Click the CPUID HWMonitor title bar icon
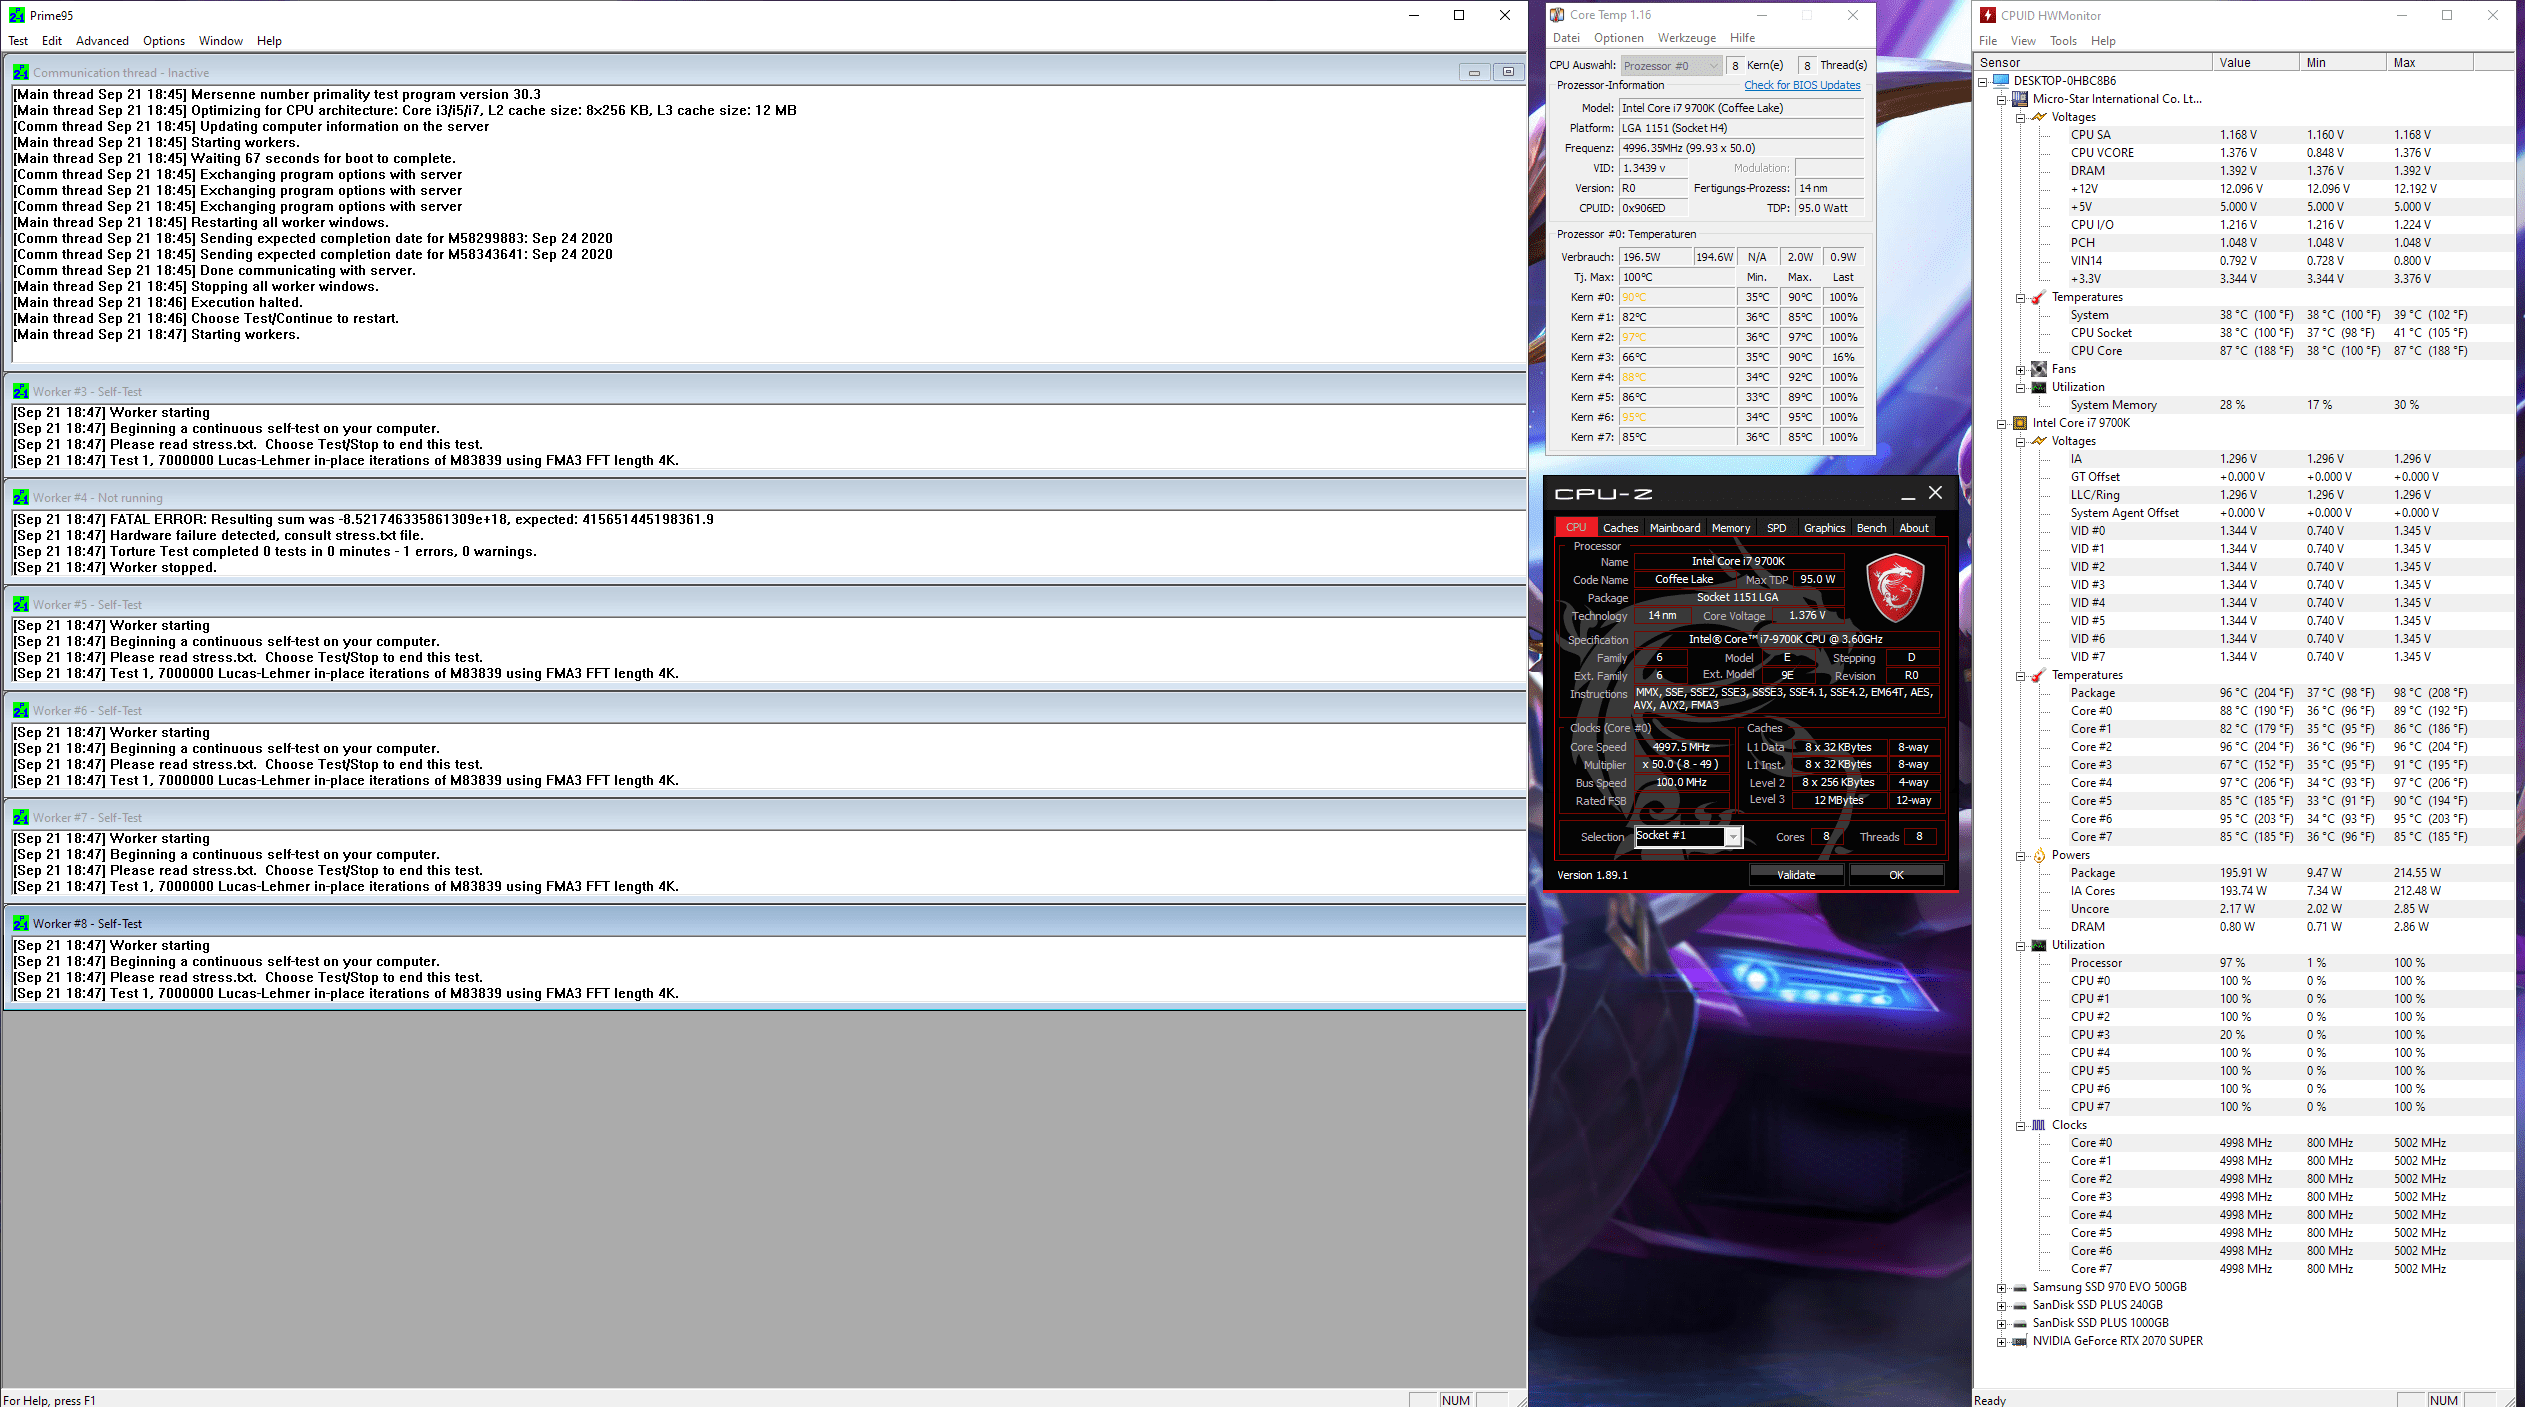 pos(1988,15)
